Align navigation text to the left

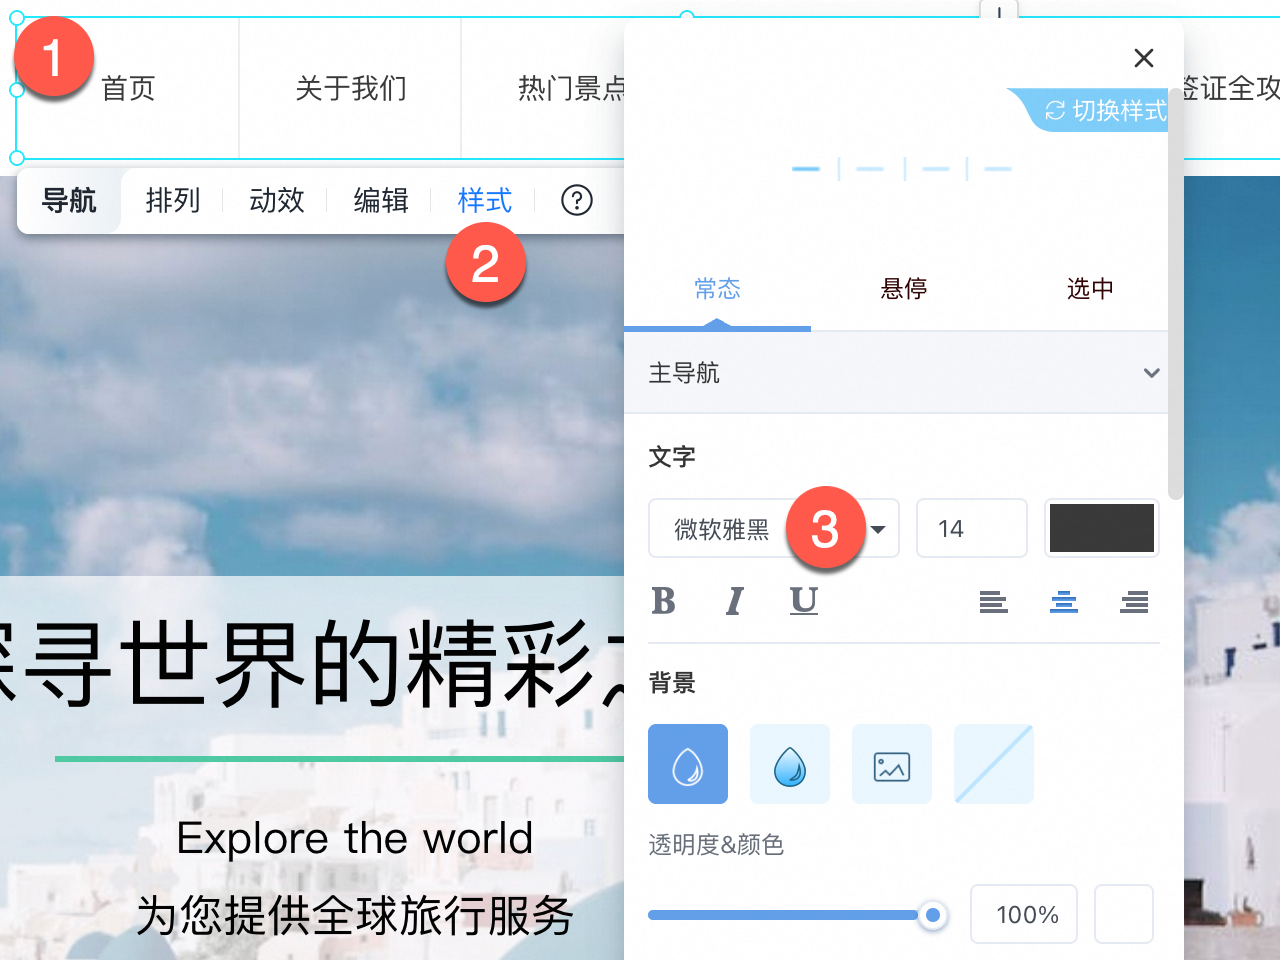[x=993, y=601]
